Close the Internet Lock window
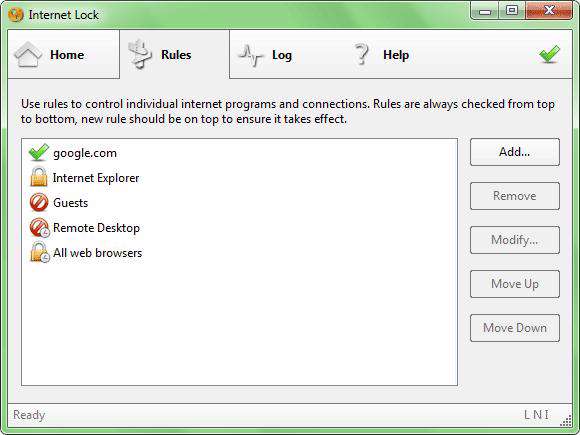The height and width of the screenshot is (435, 580). tap(549, 10)
